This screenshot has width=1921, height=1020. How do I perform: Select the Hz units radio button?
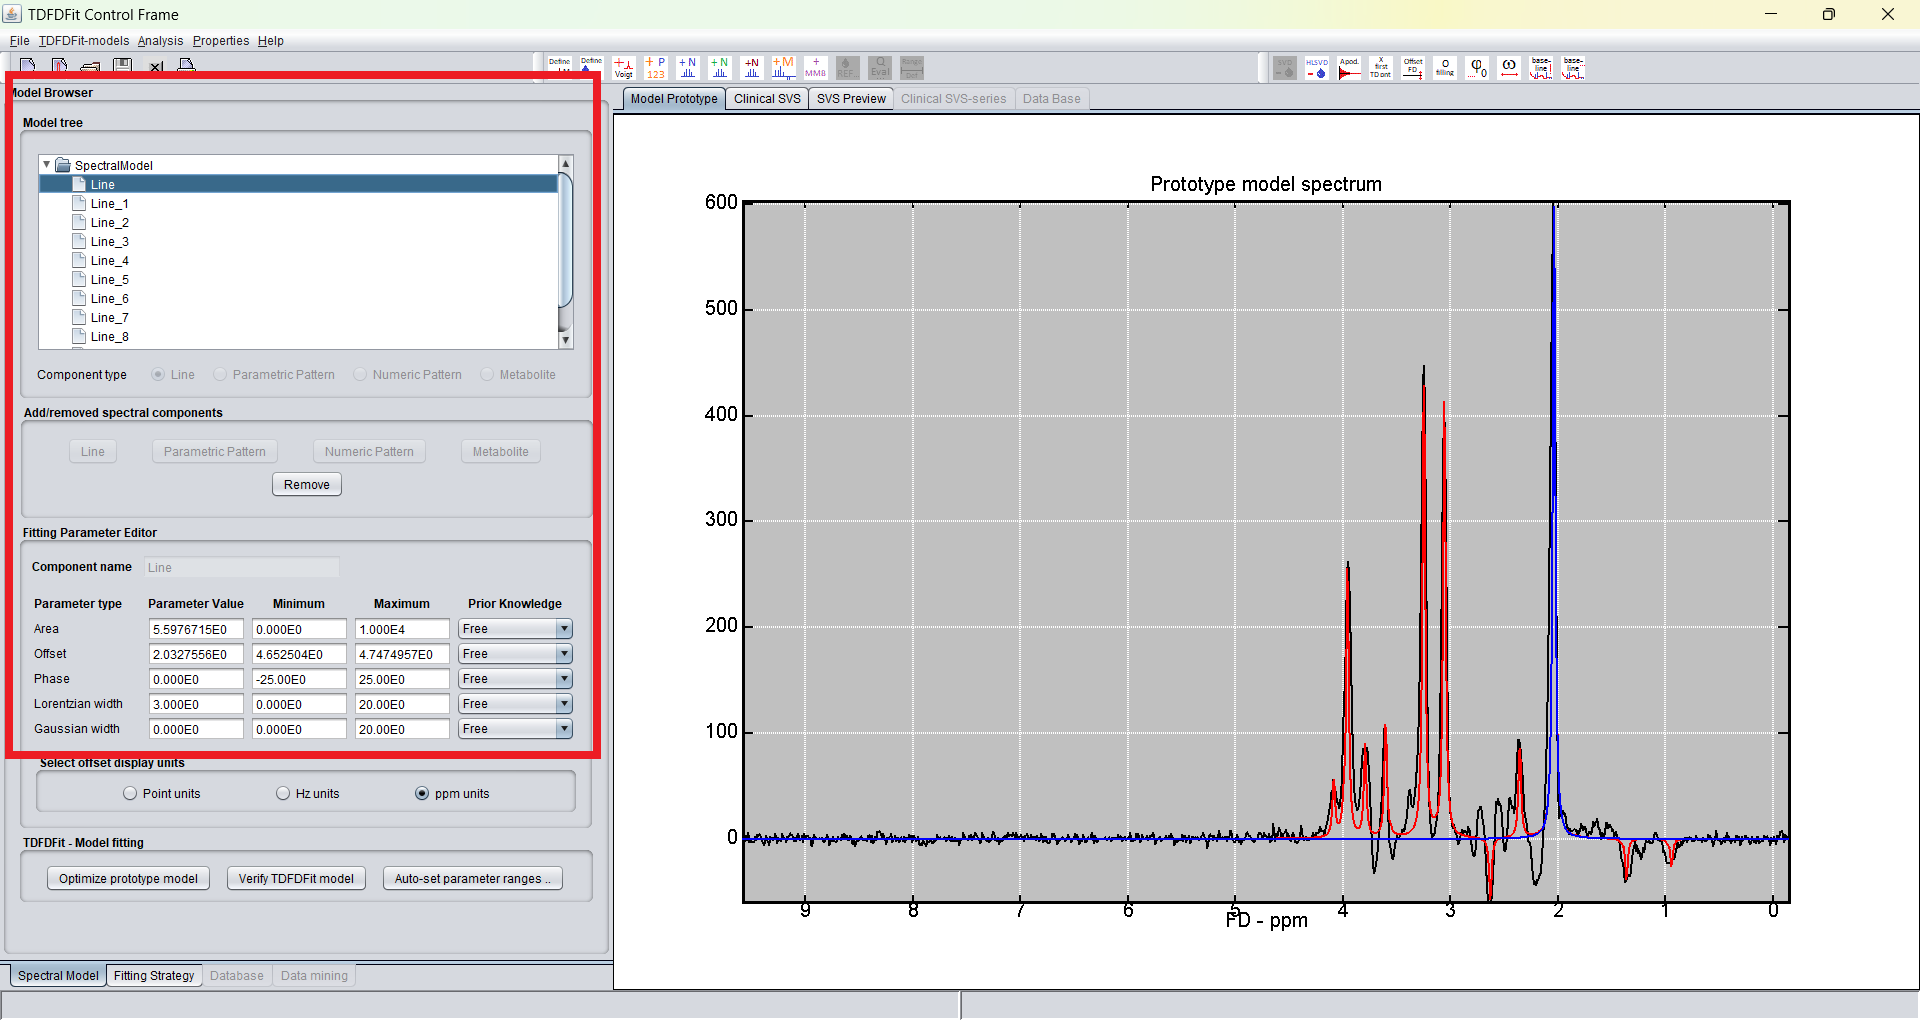click(x=283, y=793)
